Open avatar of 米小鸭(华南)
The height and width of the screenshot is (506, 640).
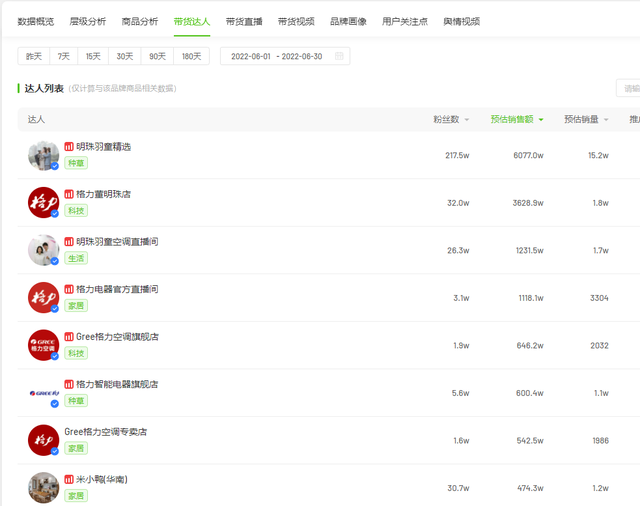43,488
